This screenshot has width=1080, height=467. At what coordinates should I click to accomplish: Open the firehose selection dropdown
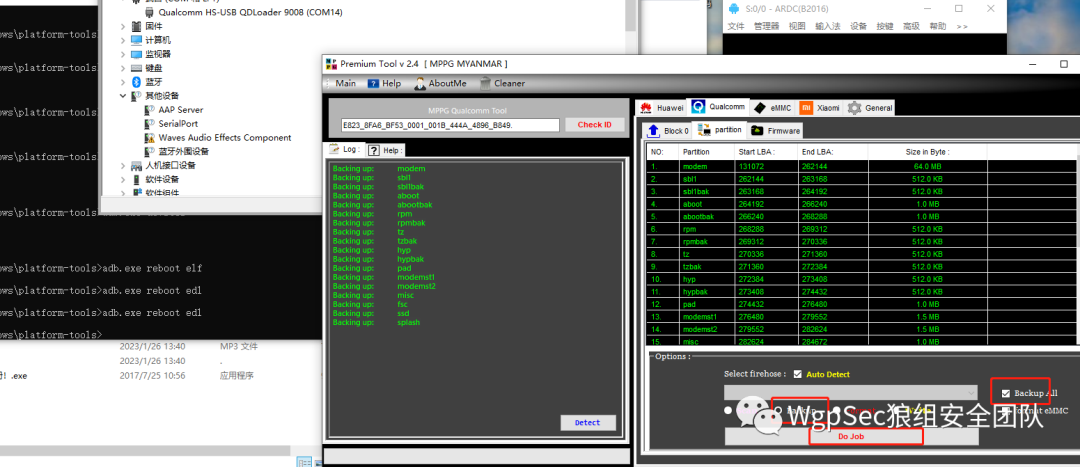pos(851,393)
